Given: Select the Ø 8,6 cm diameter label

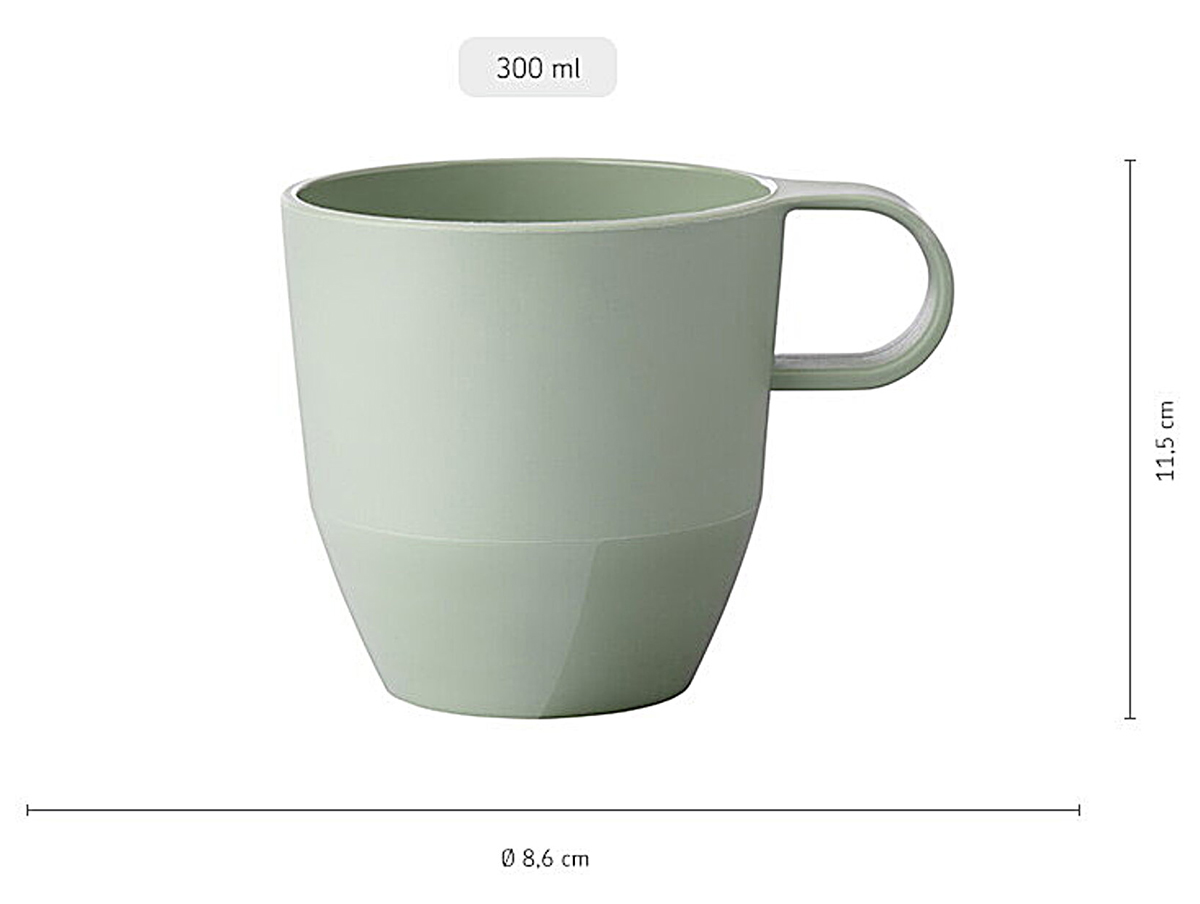Looking at the screenshot, I should [545, 858].
